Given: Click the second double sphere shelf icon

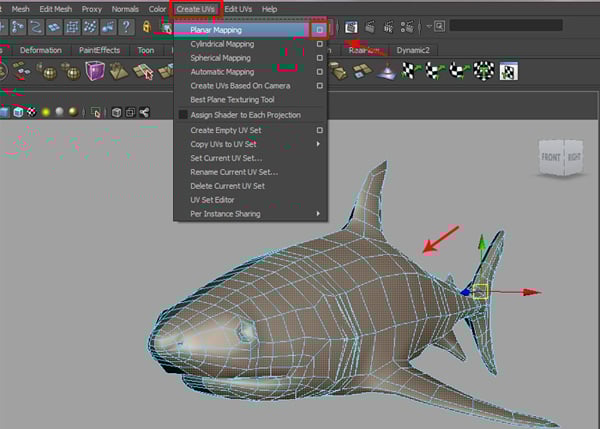Looking at the screenshot, I should click(71, 71).
